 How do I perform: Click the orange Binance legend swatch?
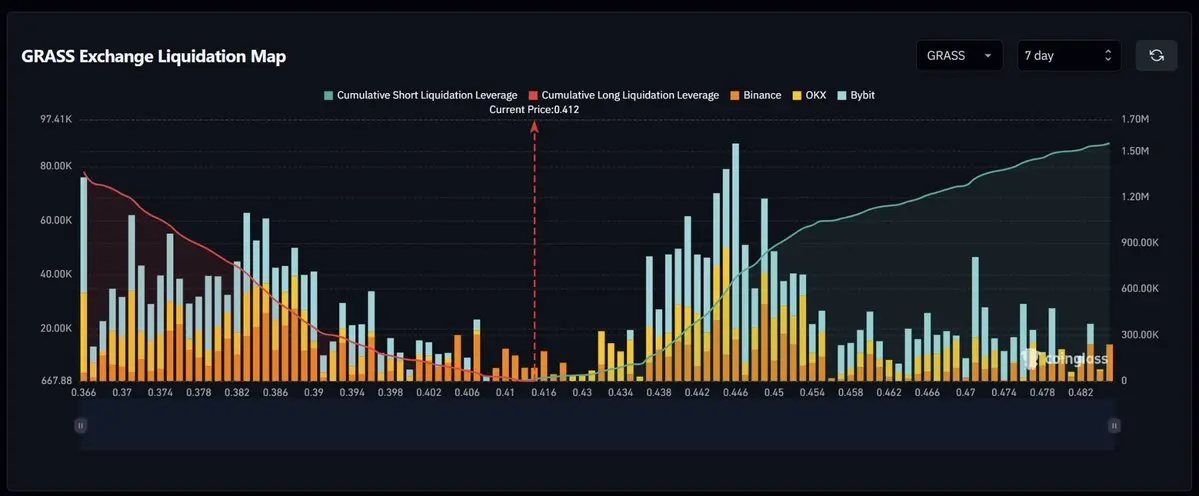(x=733, y=96)
